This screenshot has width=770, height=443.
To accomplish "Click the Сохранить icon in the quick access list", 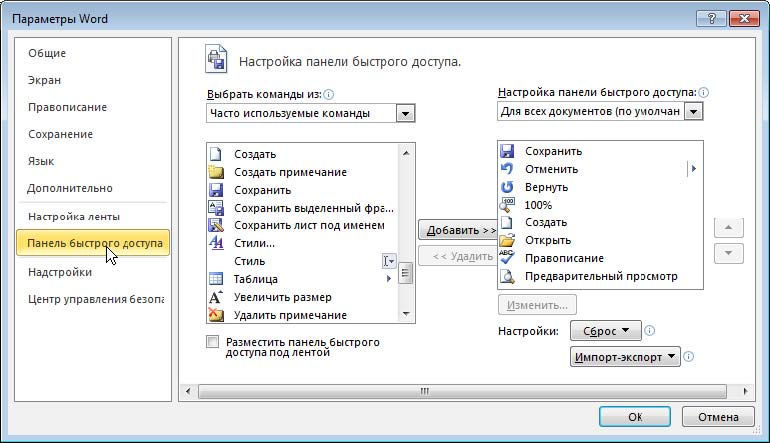I will (507, 151).
